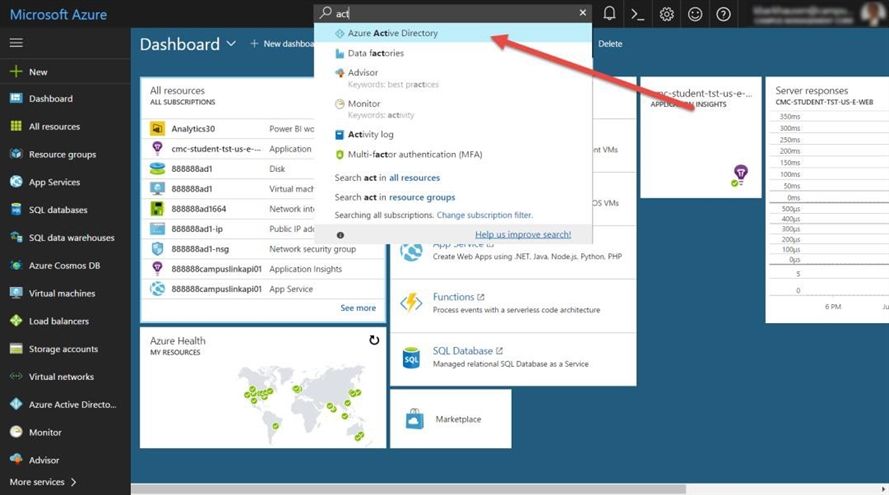Refresh the Azure Health tile
Image resolution: width=889 pixels, height=495 pixels.
click(x=374, y=340)
